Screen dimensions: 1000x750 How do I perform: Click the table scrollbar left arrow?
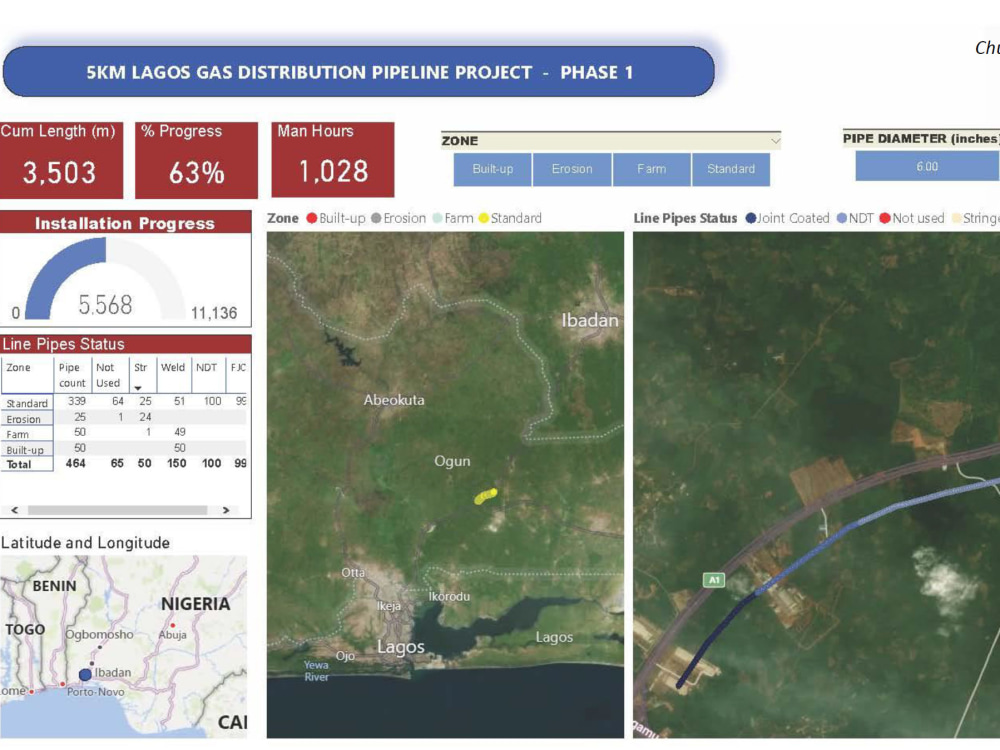pos(15,510)
